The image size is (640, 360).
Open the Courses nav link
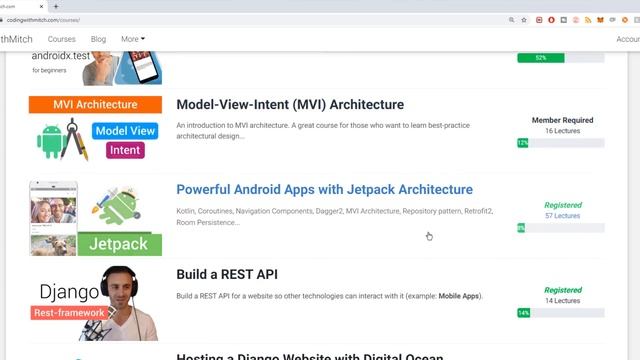62,39
